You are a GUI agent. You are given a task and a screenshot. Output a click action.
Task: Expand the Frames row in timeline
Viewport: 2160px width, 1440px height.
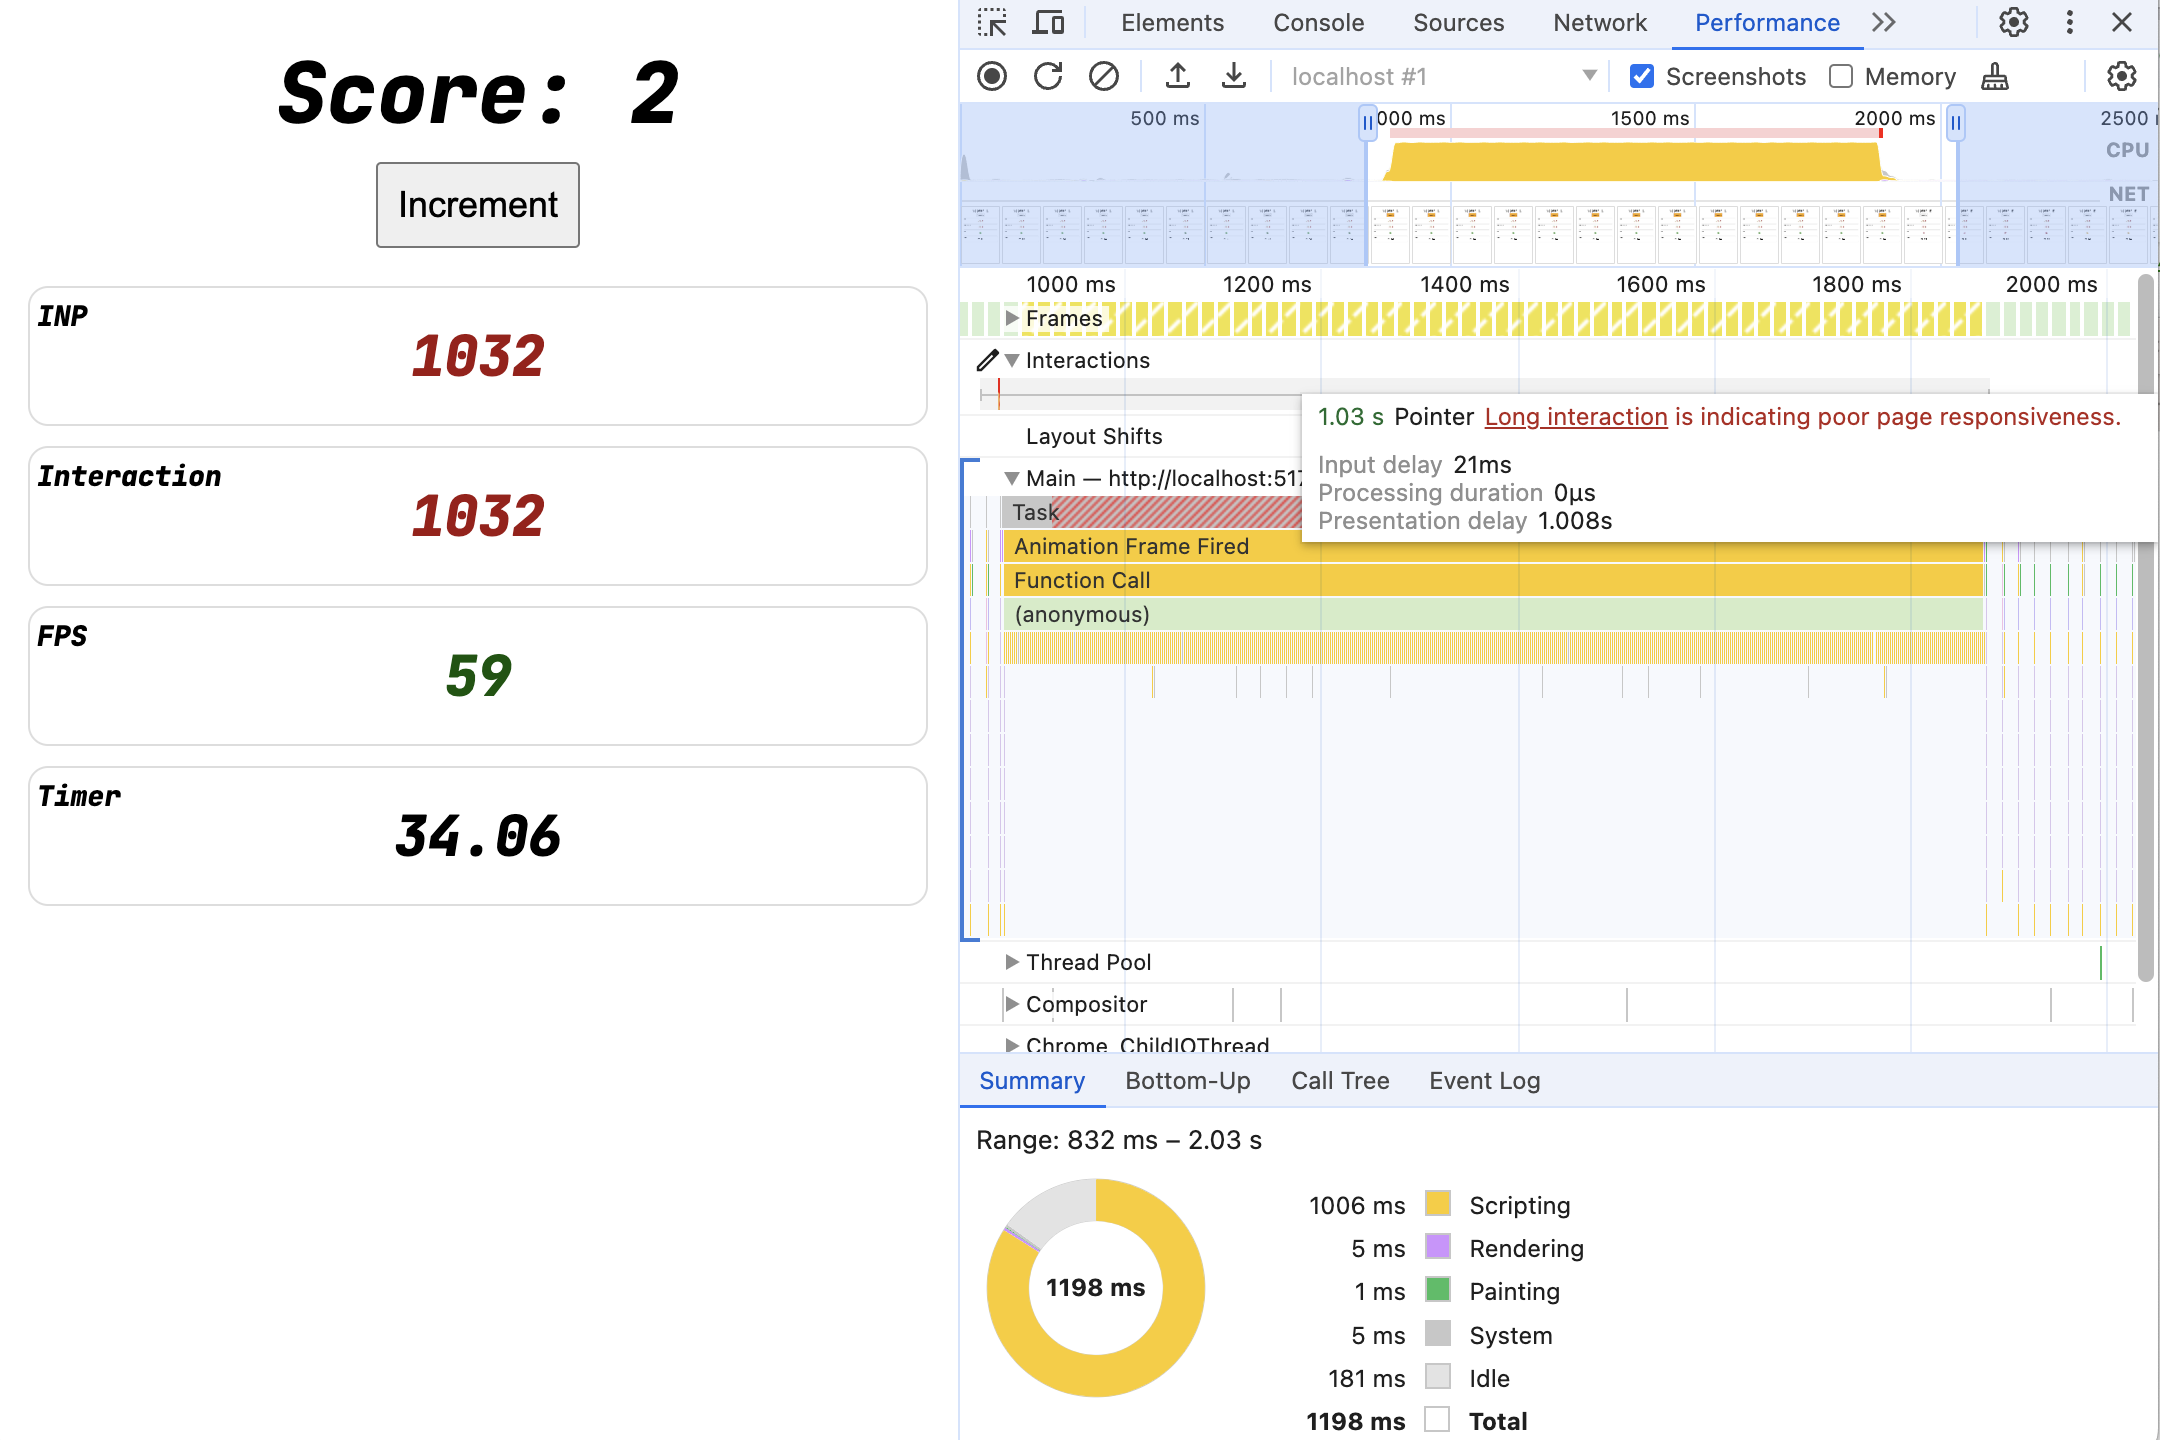pyautogui.click(x=1008, y=318)
